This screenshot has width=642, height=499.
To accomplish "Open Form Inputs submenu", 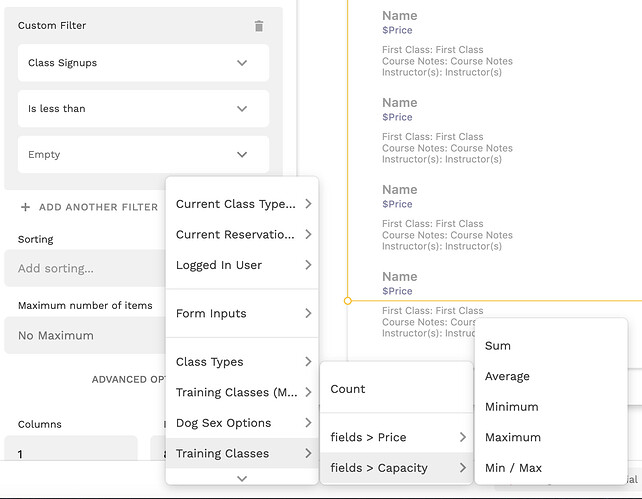I will pyautogui.click(x=242, y=314).
